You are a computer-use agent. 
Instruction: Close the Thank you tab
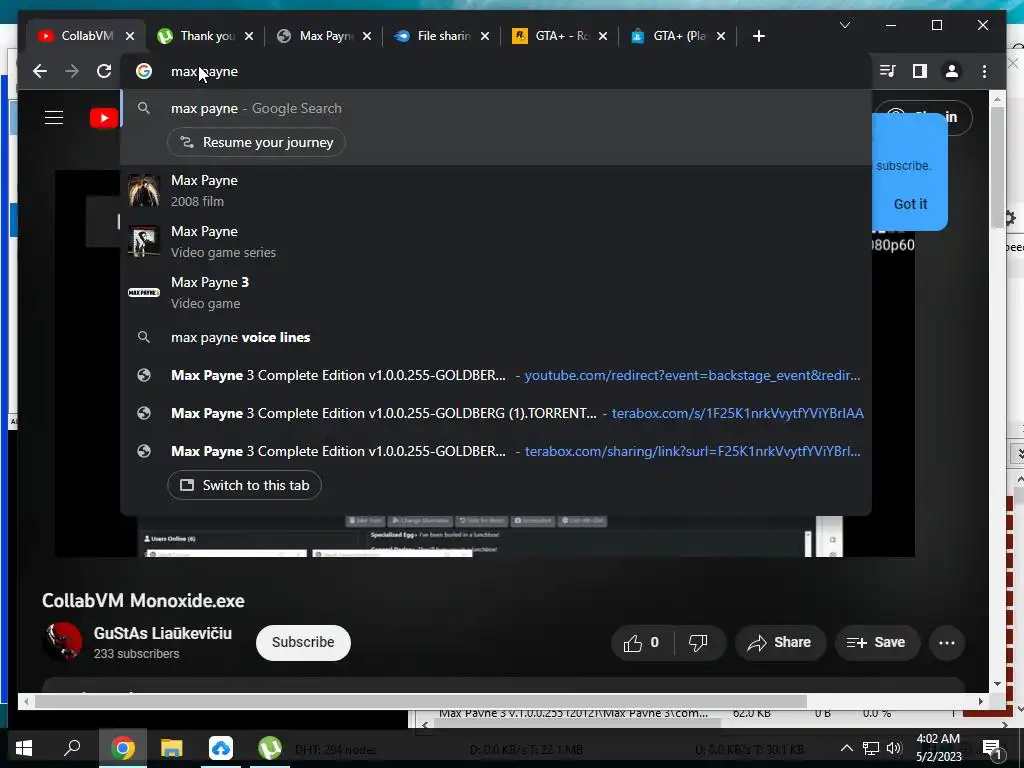pos(249,36)
